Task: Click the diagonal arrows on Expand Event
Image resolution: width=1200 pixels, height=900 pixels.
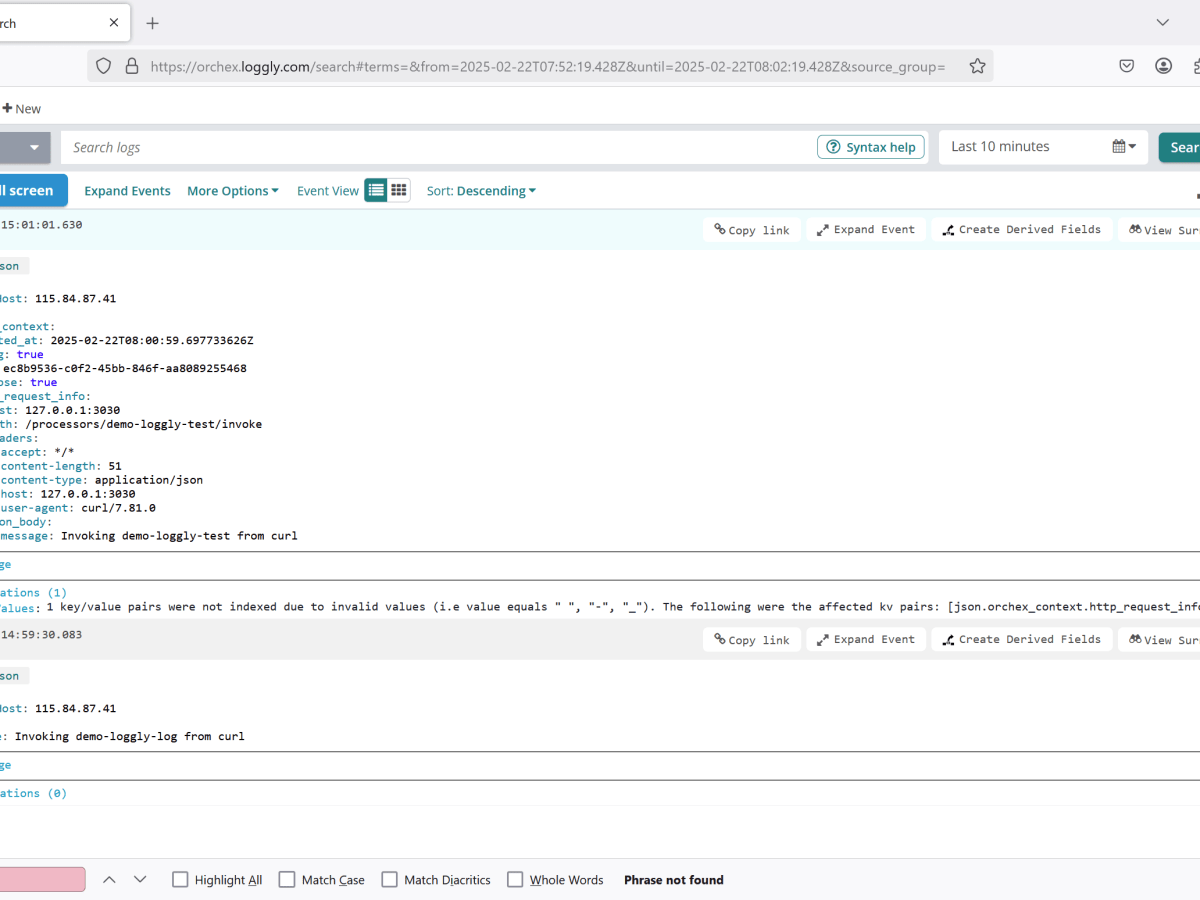Action: (824, 229)
